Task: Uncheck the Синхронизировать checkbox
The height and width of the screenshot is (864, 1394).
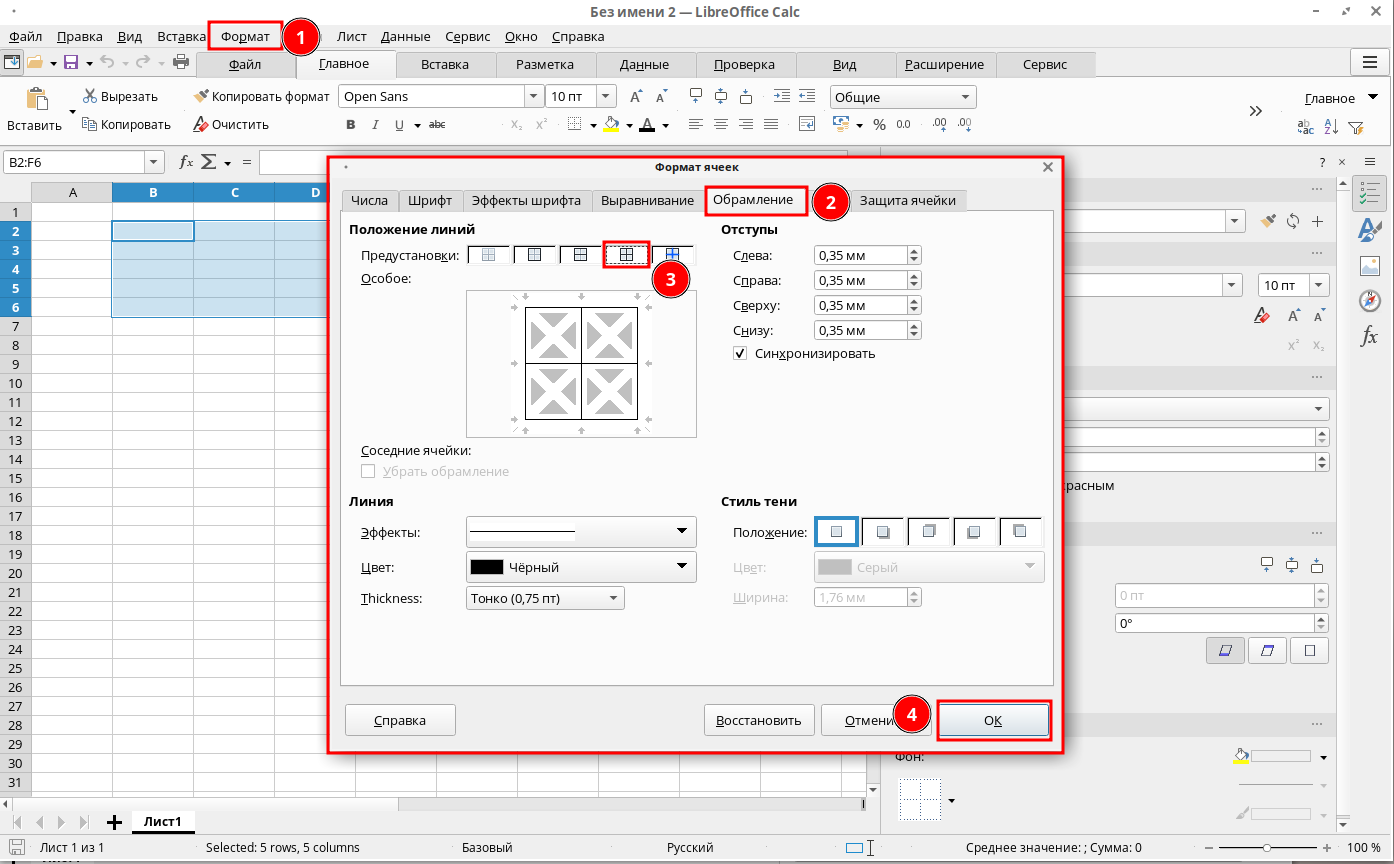Action: point(740,353)
